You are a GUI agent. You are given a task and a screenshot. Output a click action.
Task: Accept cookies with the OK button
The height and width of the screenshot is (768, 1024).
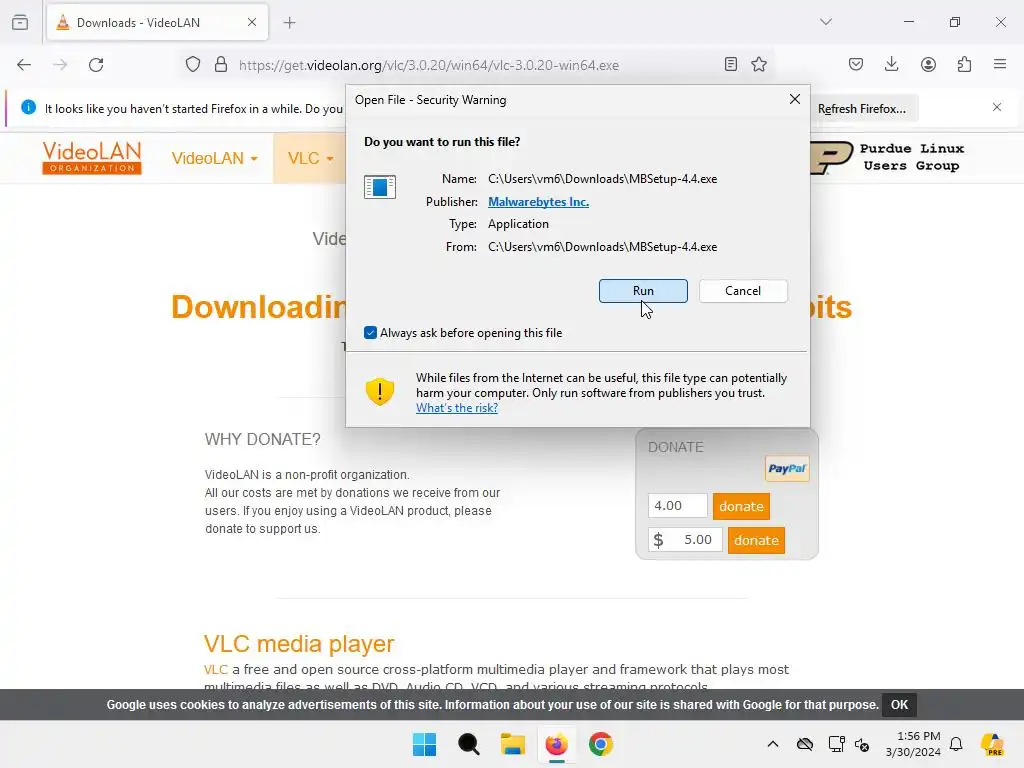[x=899, y=705]
